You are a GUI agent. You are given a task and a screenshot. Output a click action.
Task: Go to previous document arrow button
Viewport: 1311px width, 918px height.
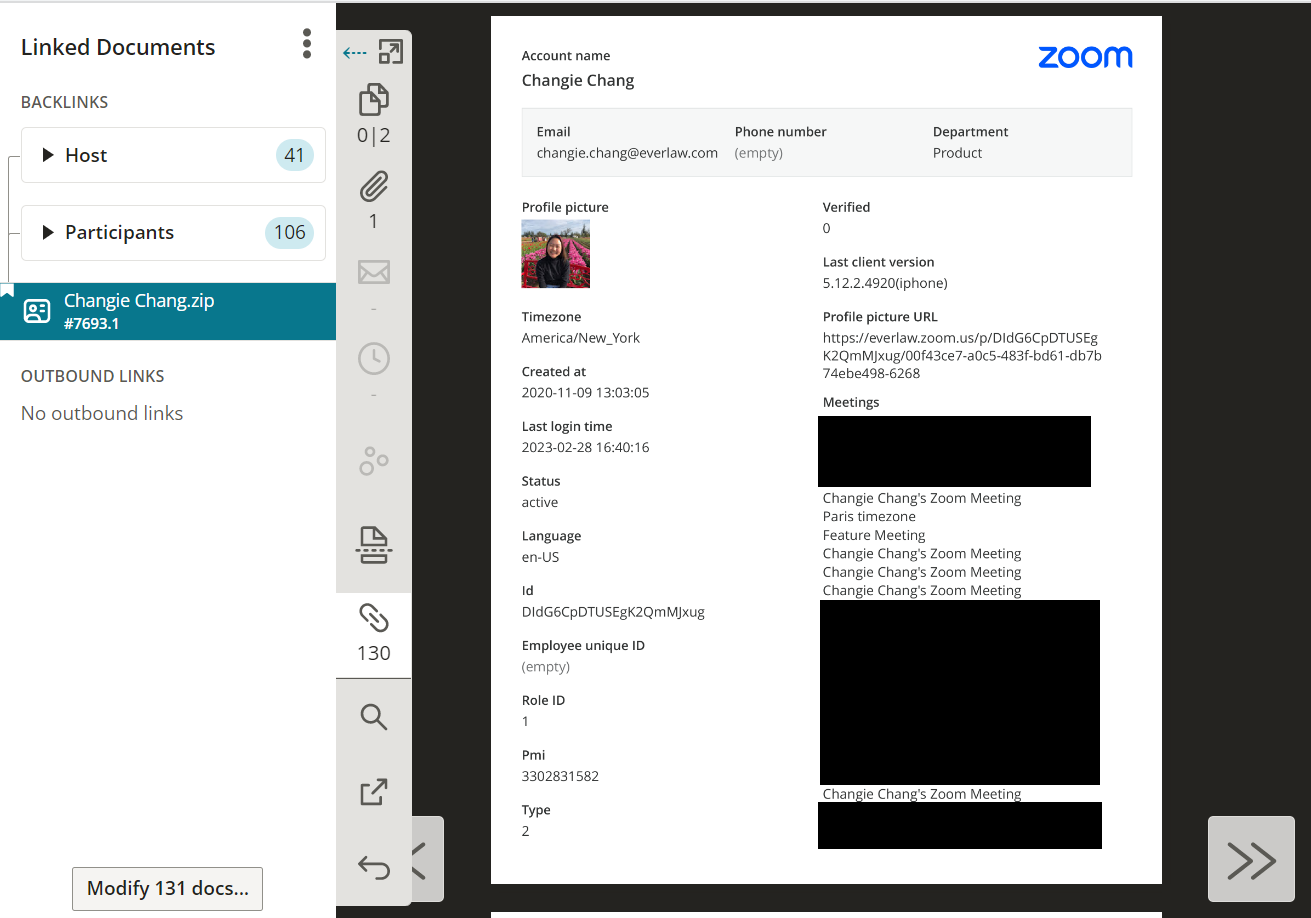[x=427, y=859]
